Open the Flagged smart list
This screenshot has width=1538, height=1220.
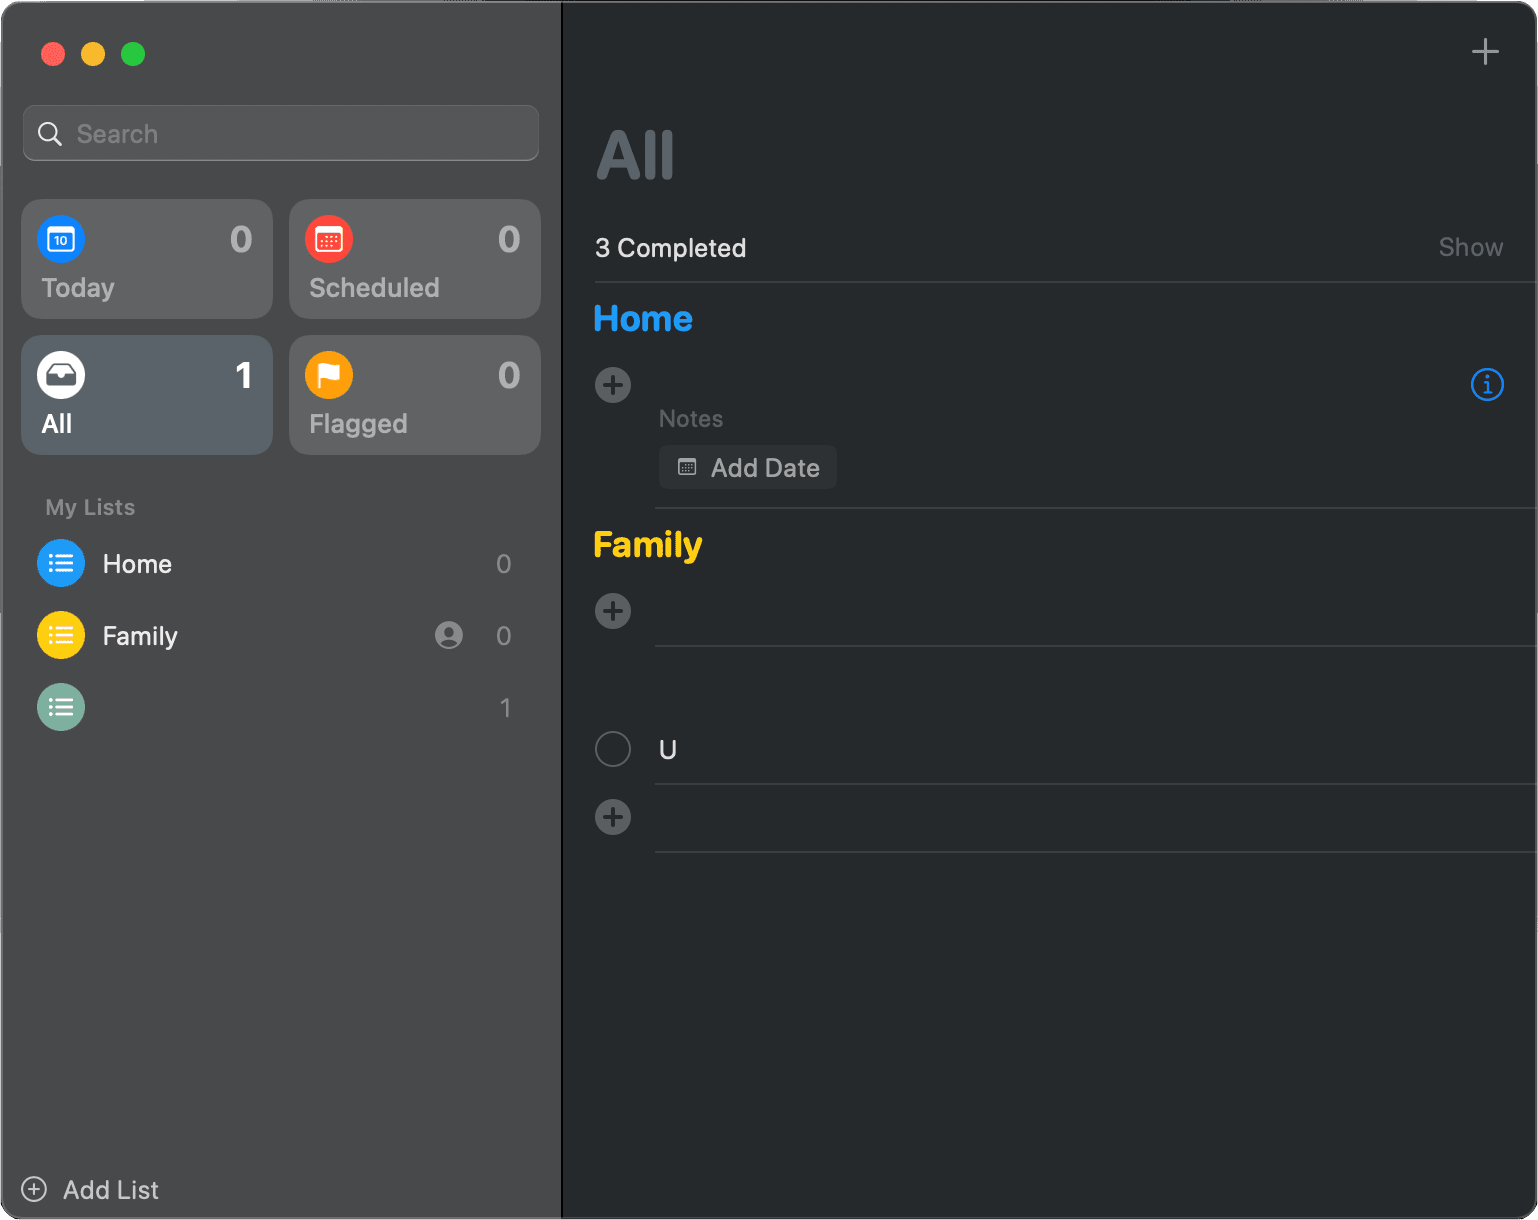(x=415, y=396)
